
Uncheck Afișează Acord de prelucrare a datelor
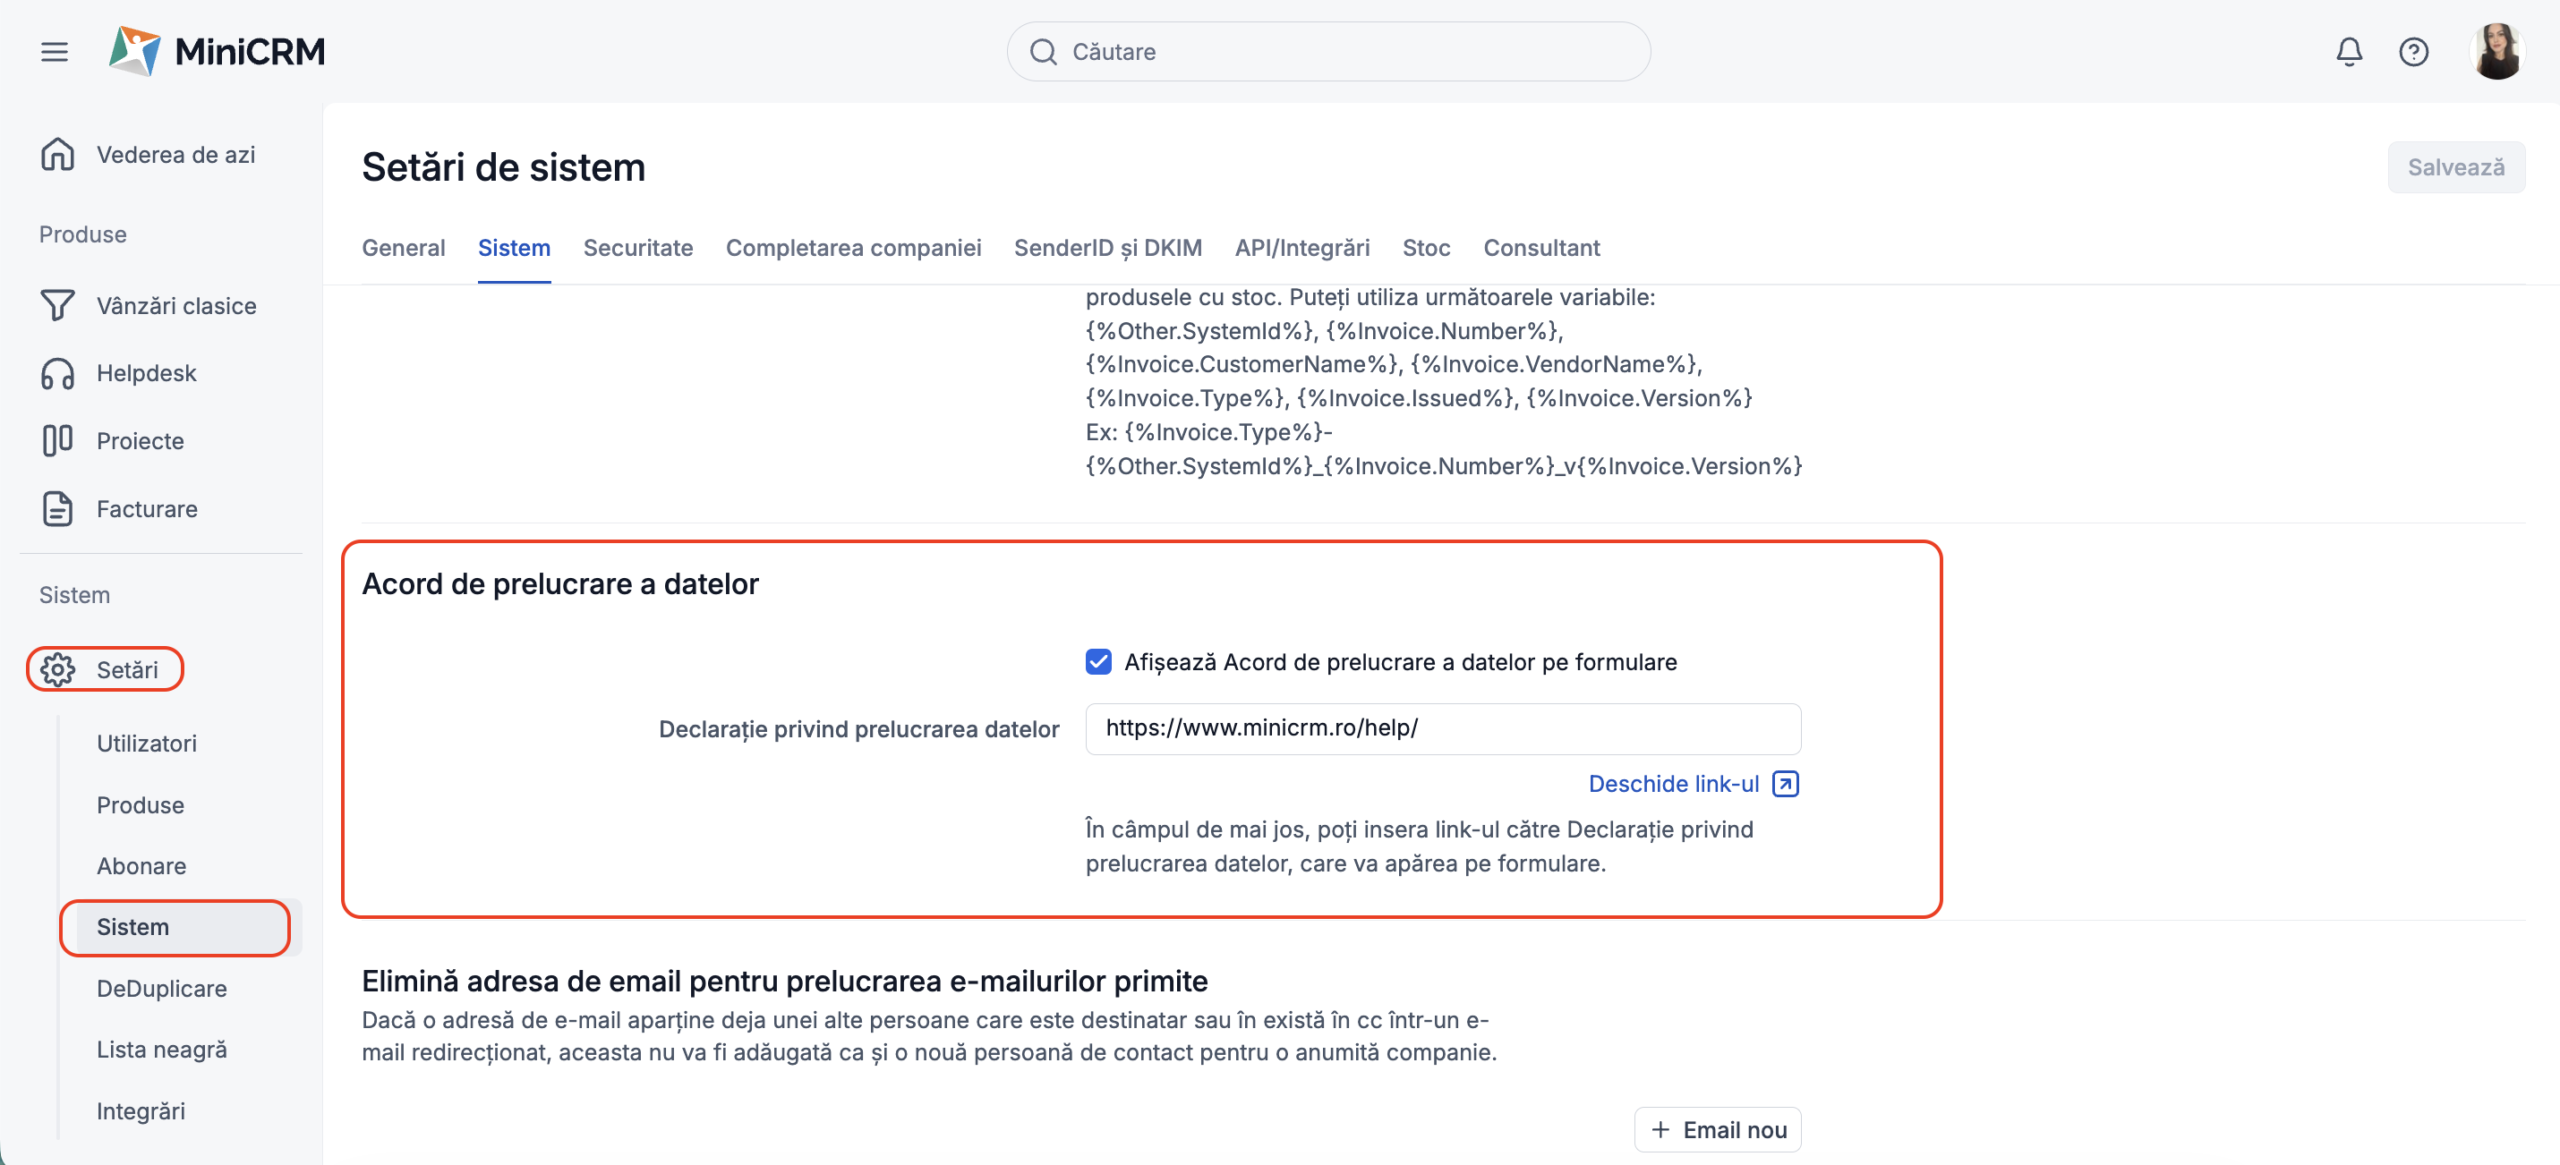click(1099, 662)
